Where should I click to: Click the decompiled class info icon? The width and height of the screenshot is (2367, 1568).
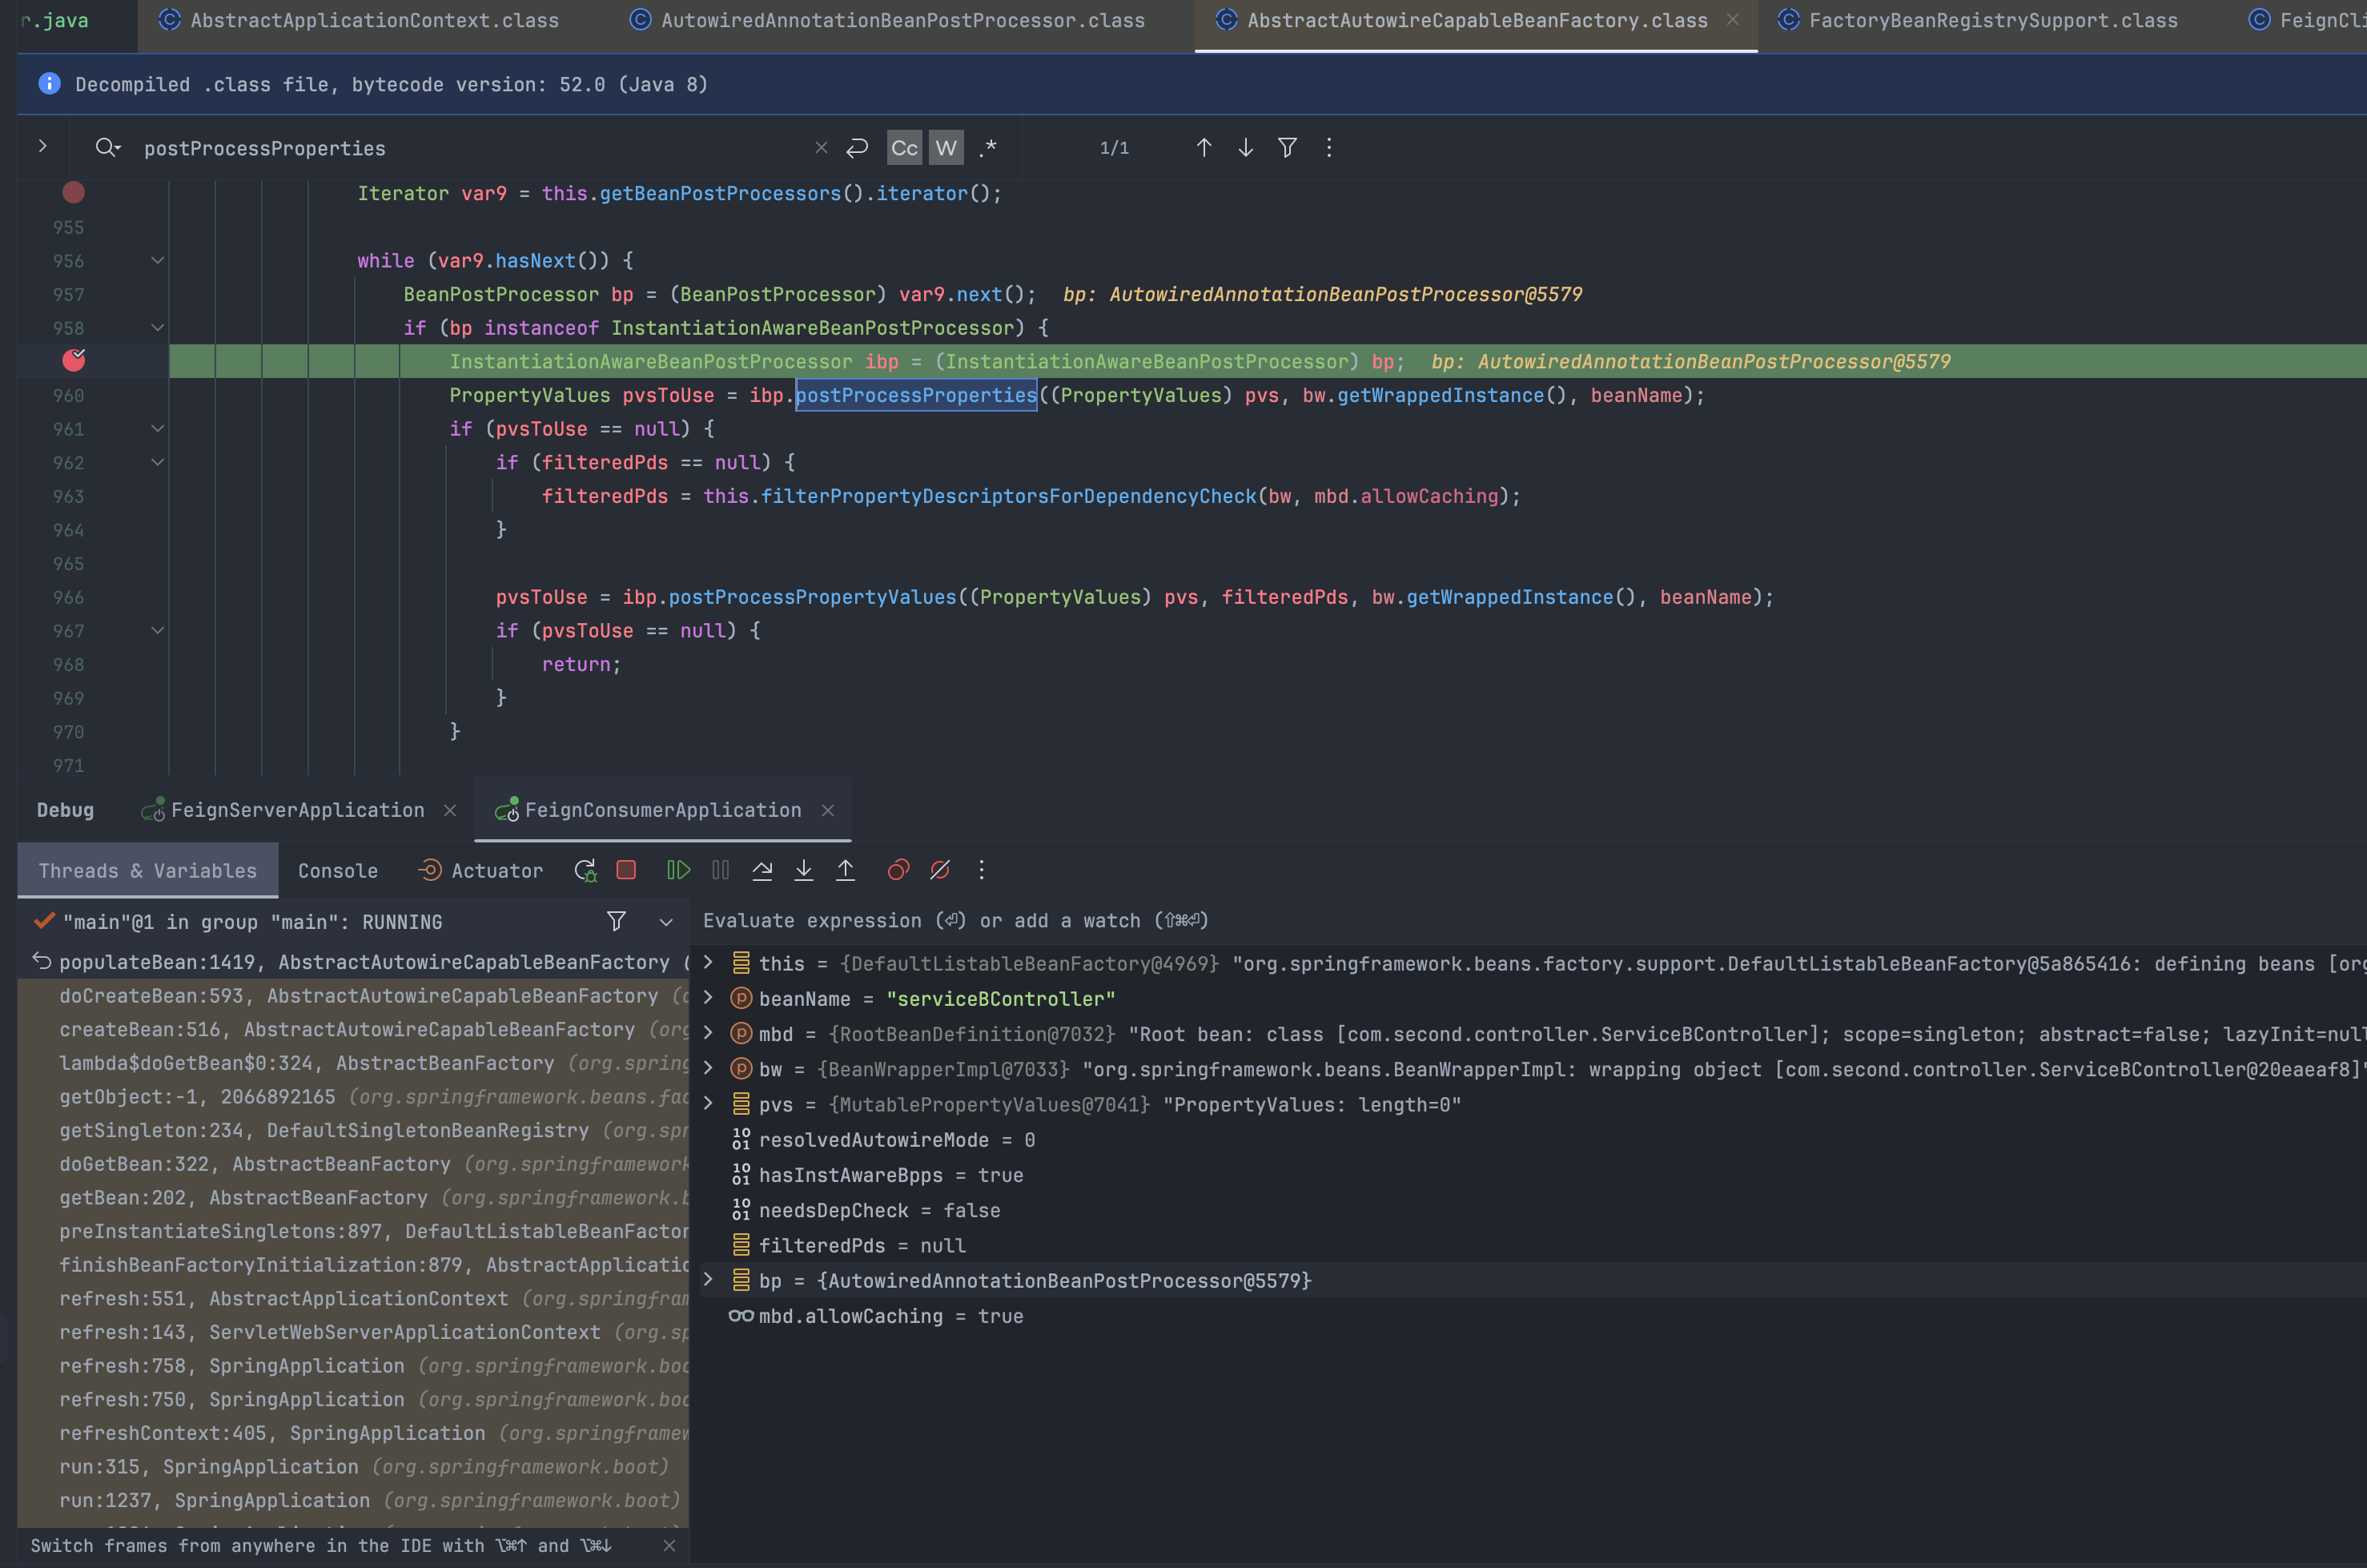49,84
